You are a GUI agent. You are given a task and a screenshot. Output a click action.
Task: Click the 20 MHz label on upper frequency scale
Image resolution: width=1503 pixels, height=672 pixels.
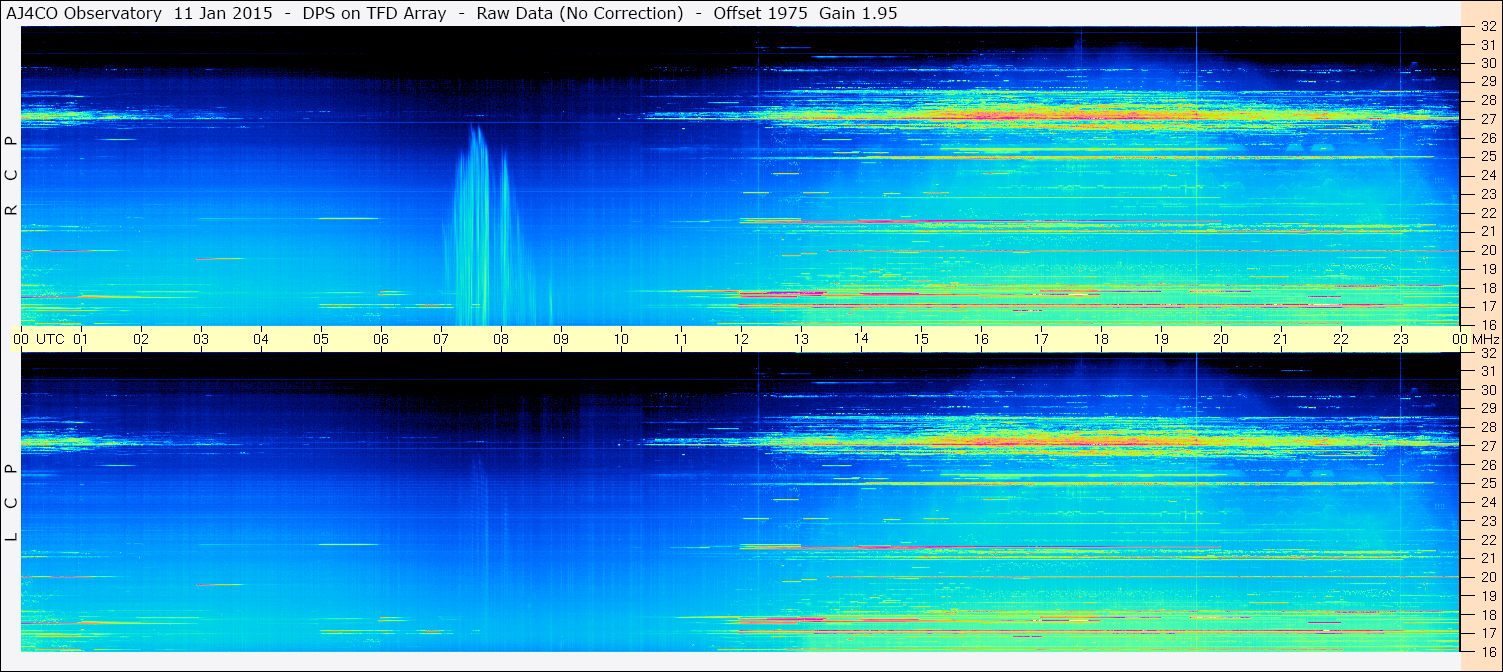click(x=1487, y=250)
